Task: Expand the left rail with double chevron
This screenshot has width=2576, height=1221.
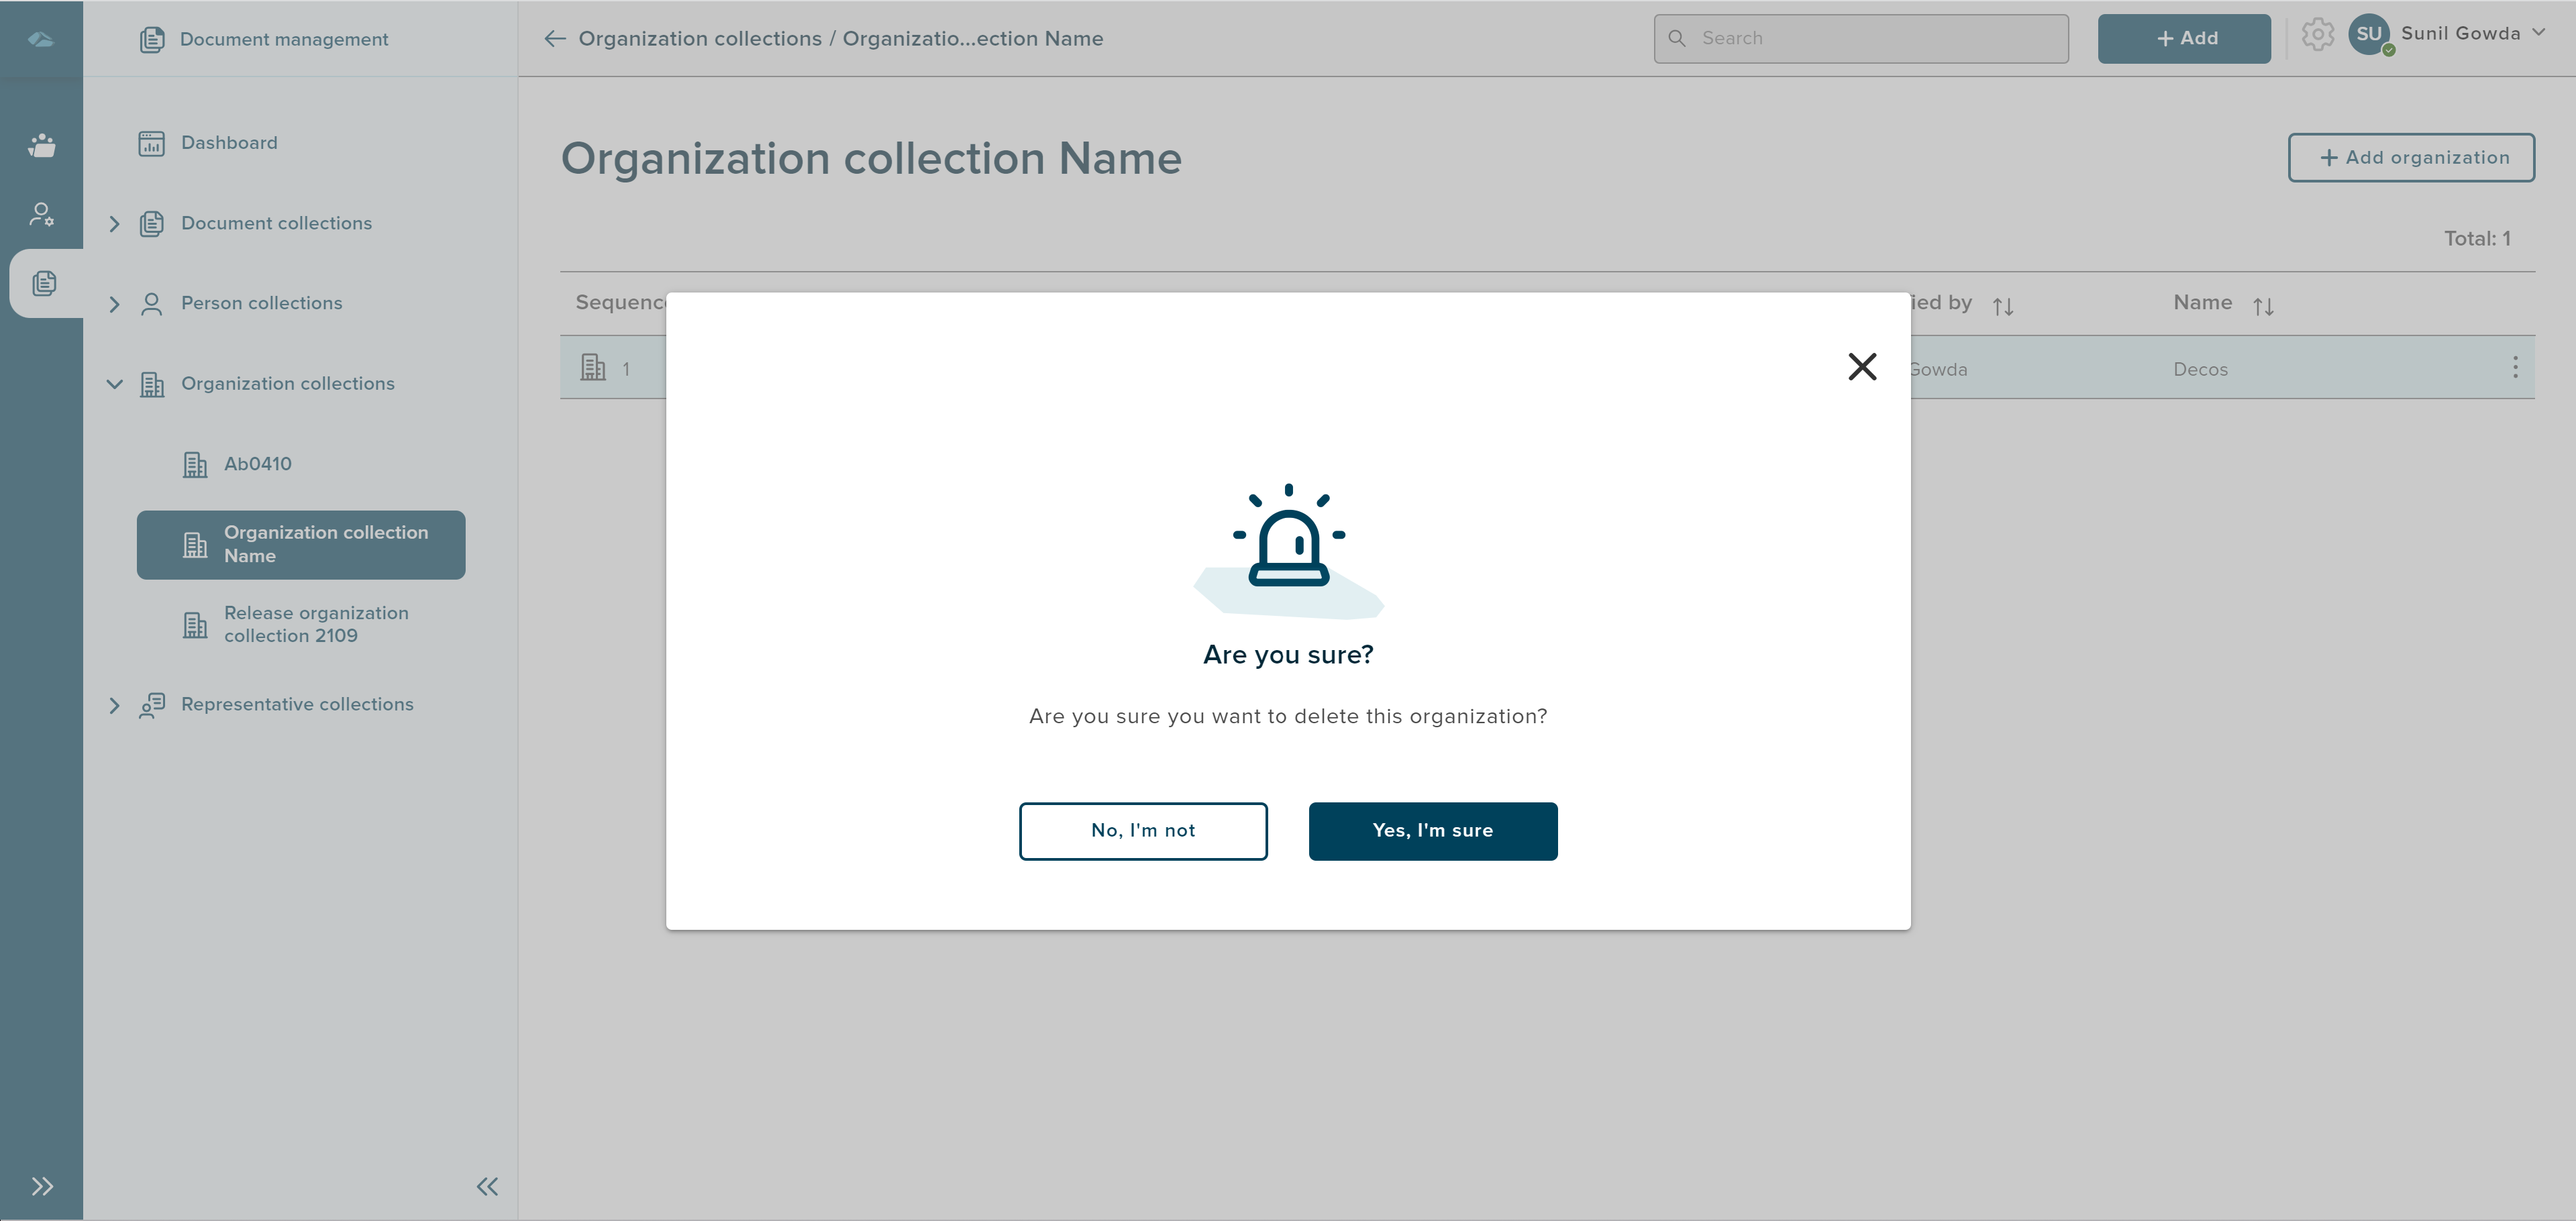Action: pyautogui.click(x=41, y=1186)
